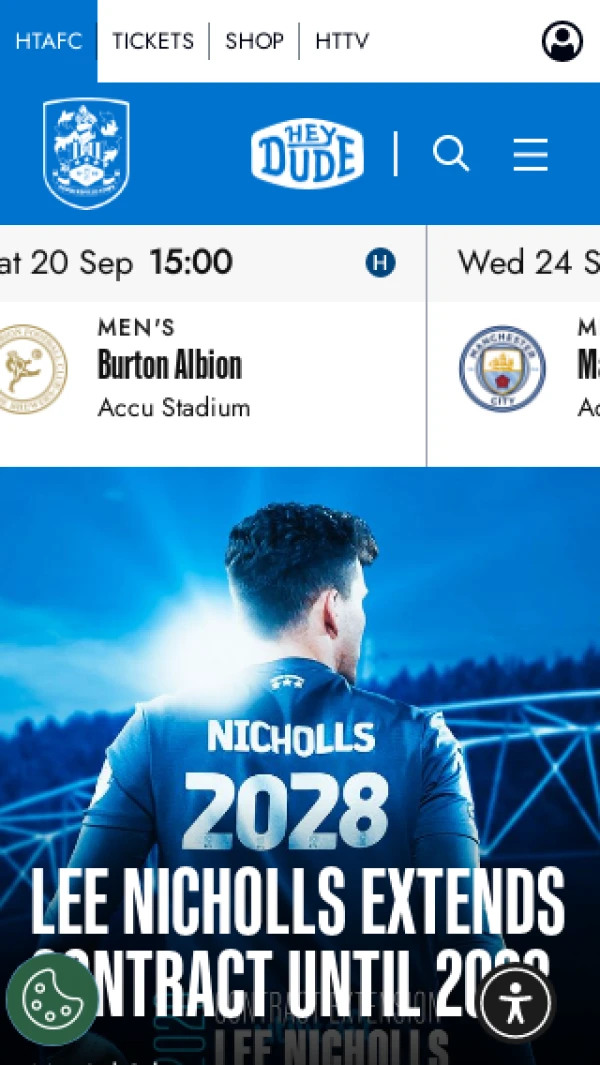Click the Burton Albion club badge
600x1065 pixels.
[33, 369]
